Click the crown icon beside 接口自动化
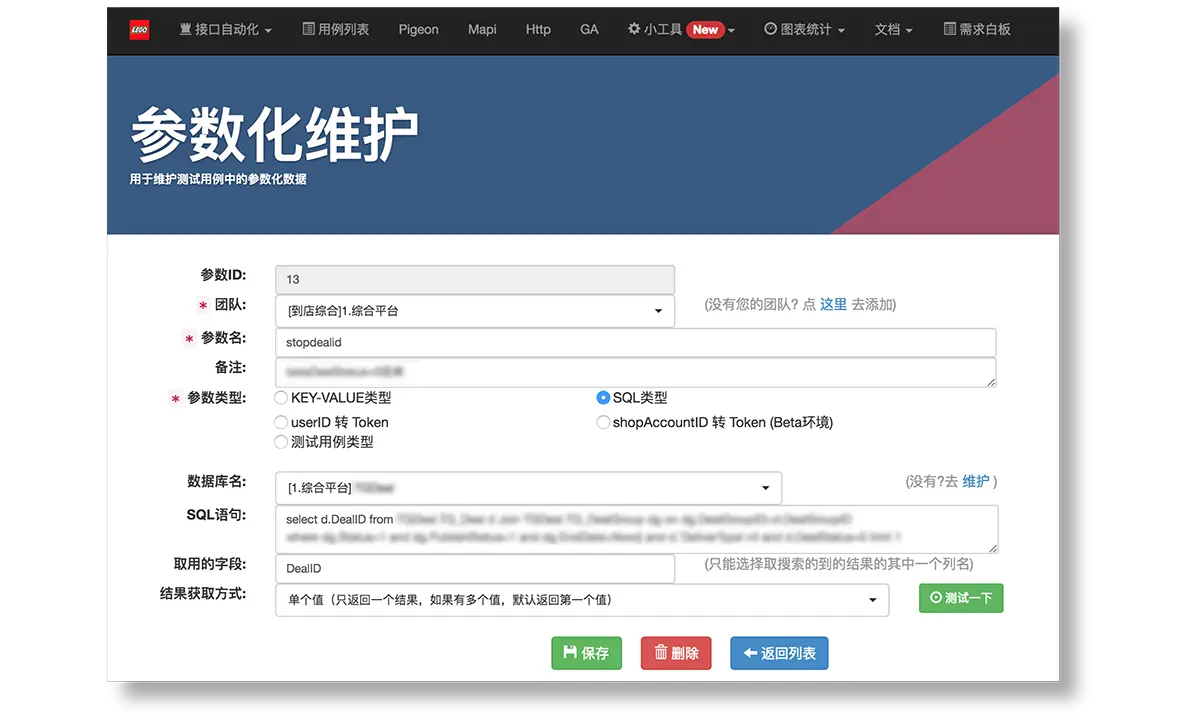The width and height of the screenshot is (1200, 722). click(185, 29)
